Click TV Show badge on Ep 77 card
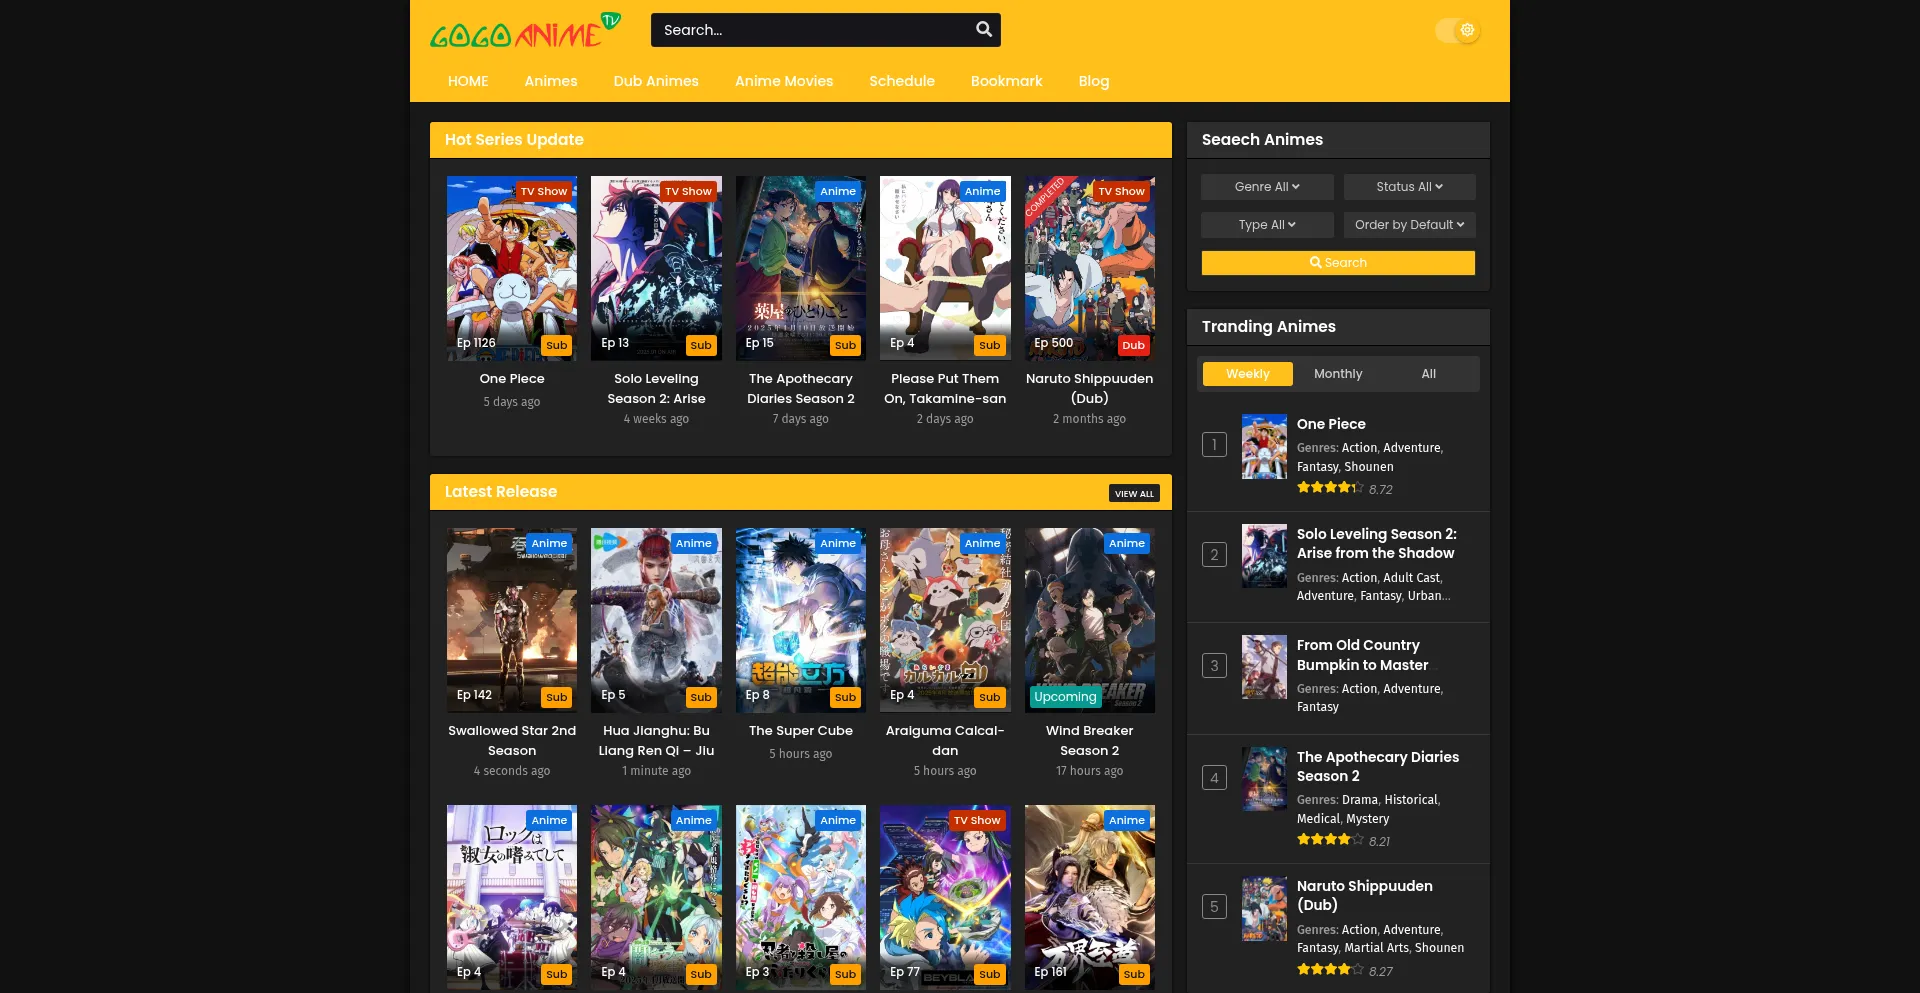The height and width of the screenshot is (993, 1920). (977, 820)
